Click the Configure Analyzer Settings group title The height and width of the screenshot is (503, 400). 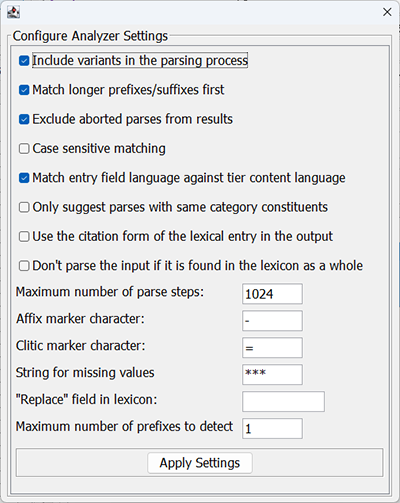pos(90,36)
